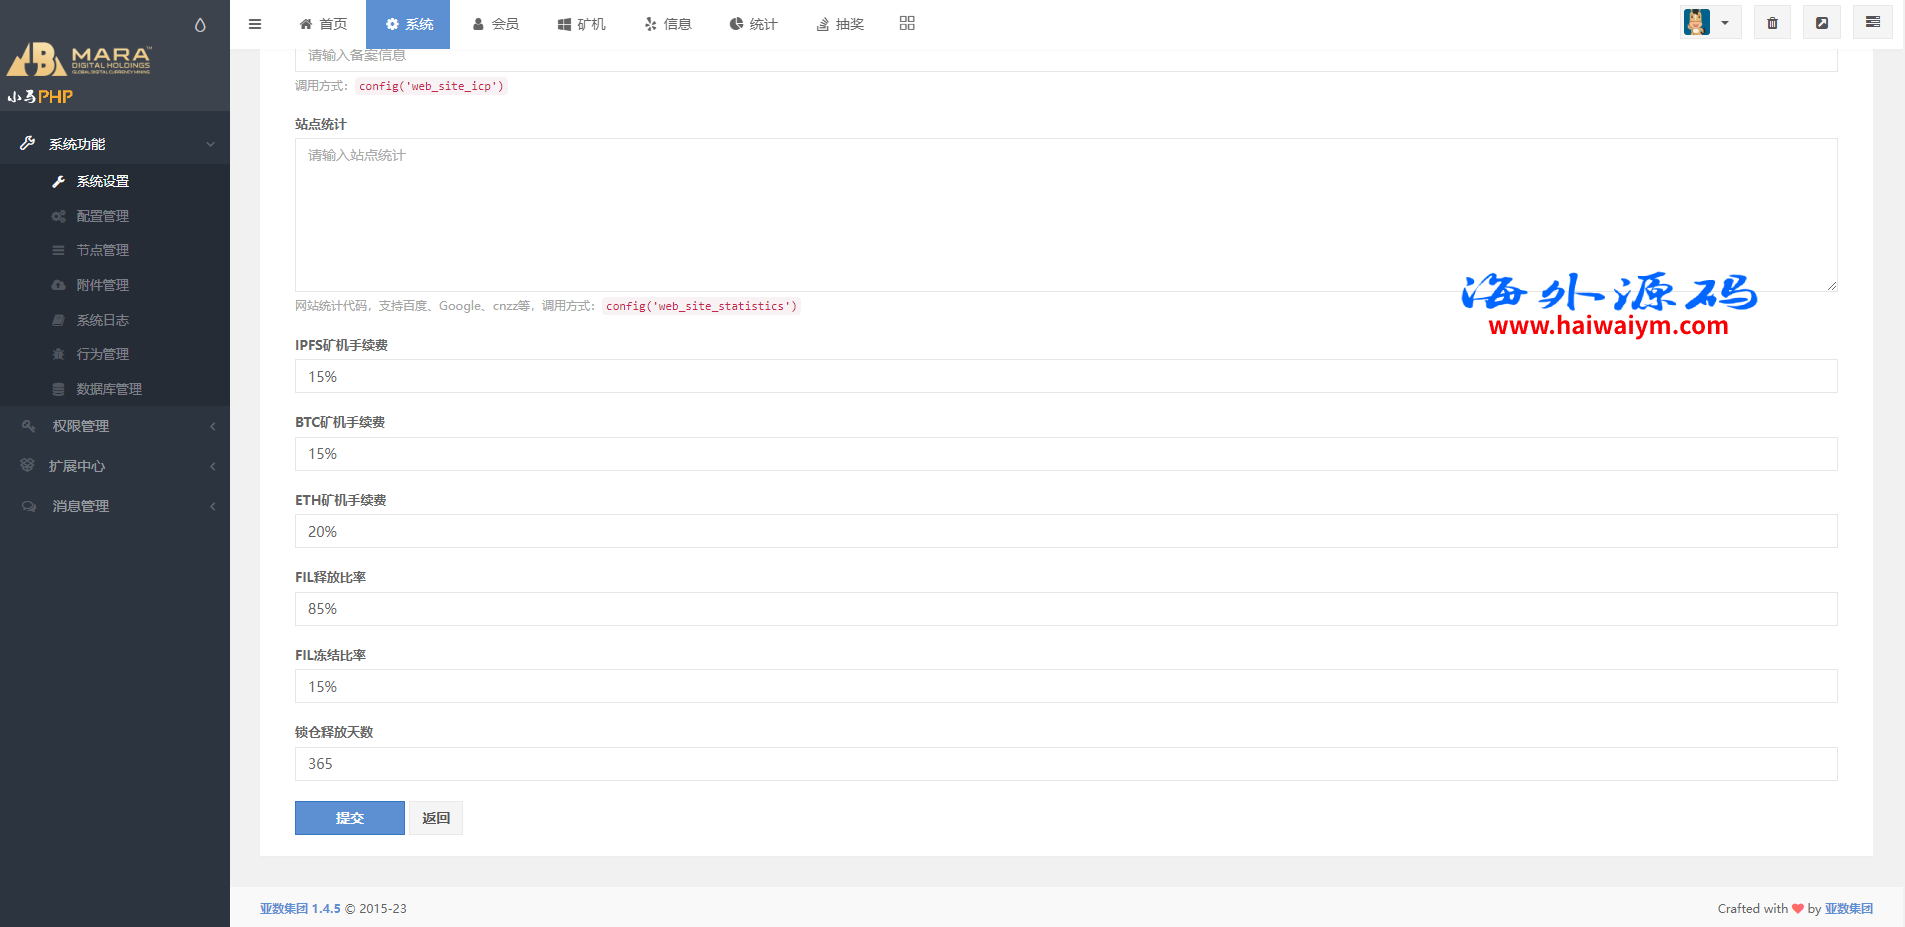The image size is (1905, 927).
Task: Click the MARA logo in sidebar
Action: pyautogui.click(x=80, y=60)
